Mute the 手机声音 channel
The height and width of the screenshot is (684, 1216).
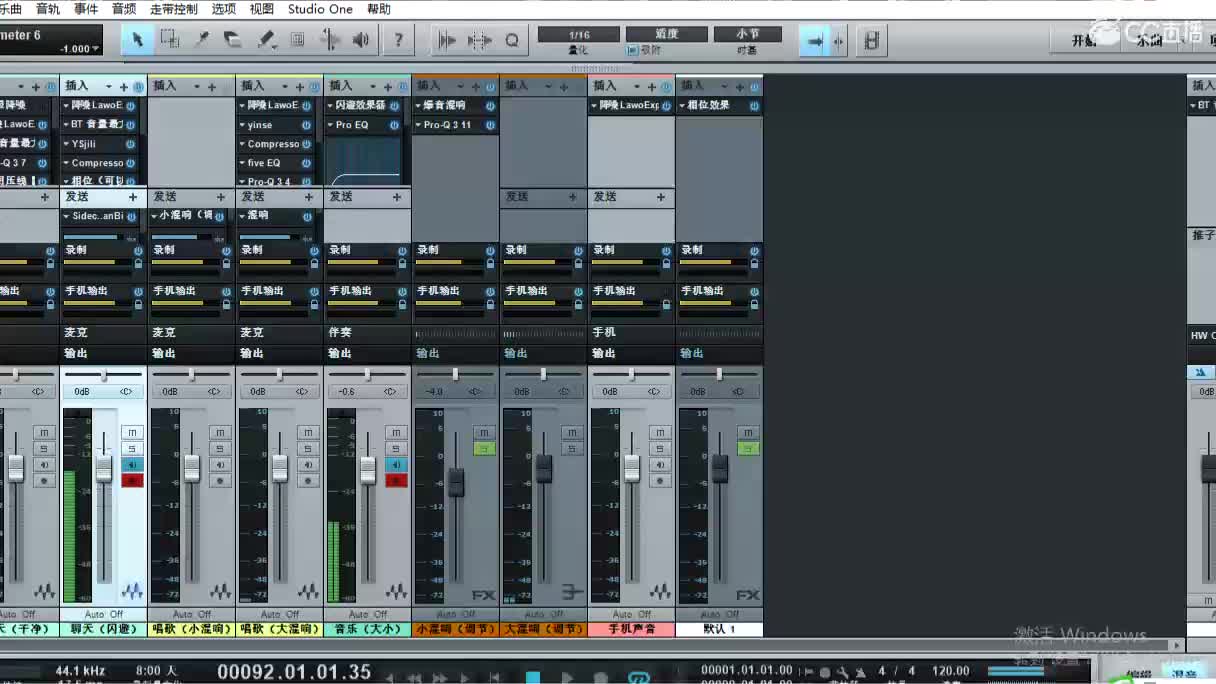tap(660, 432)
